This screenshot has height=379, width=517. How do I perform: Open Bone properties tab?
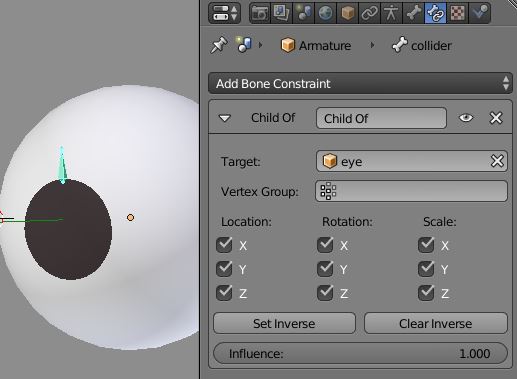pyautogui.click(x=413, y=13)
